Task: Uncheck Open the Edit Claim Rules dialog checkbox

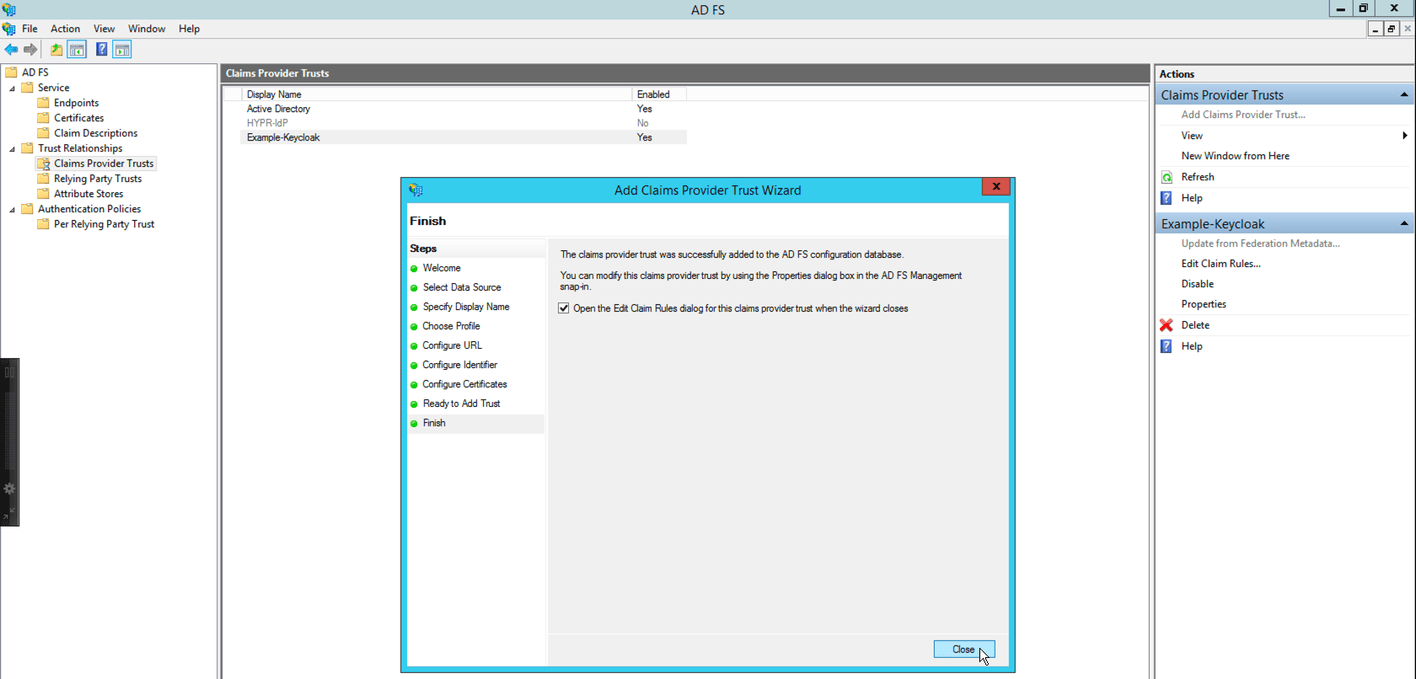Action: (564, 308)
